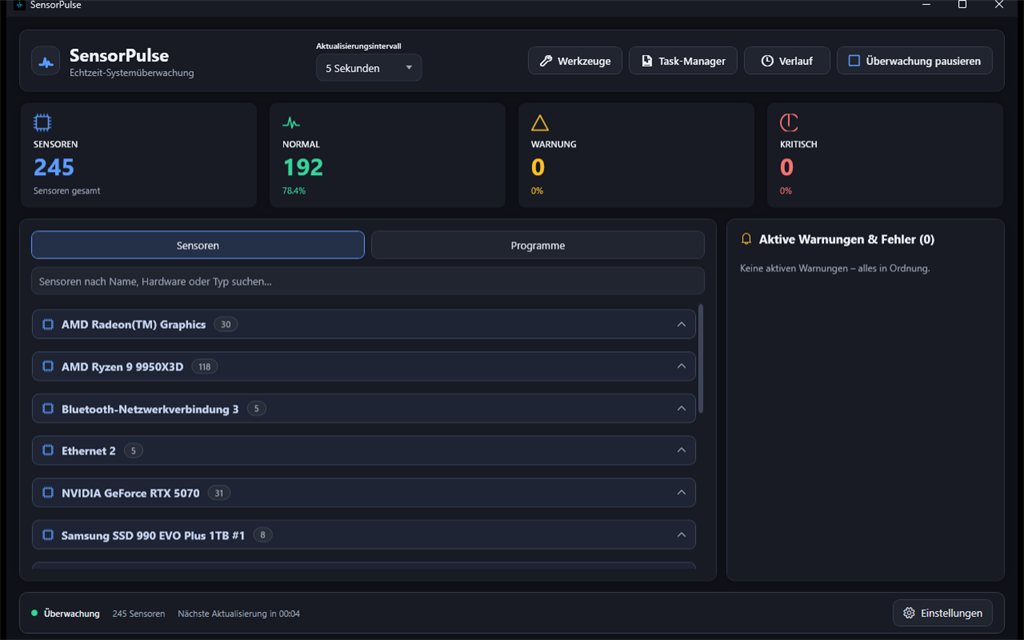Click 'Sensoren gesamt' label
This screenshot has width=1024, height=640.
pyautogui.click(x=67, y=191)
